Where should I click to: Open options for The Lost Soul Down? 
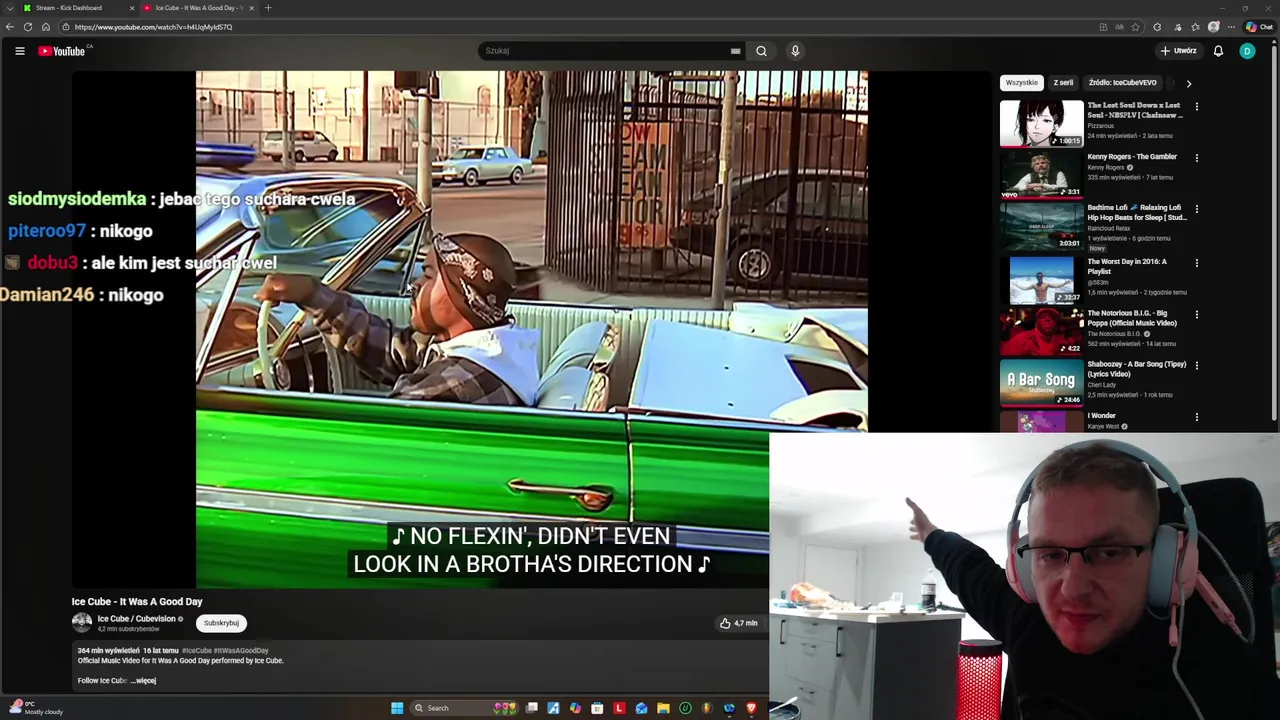click(1196, 106)
